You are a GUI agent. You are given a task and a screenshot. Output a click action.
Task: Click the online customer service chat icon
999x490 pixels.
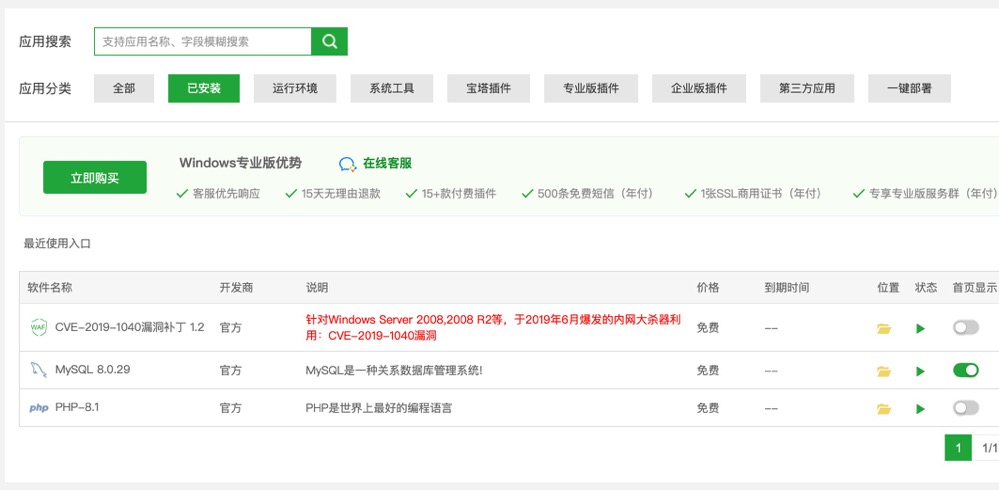(x=347, y=164)
